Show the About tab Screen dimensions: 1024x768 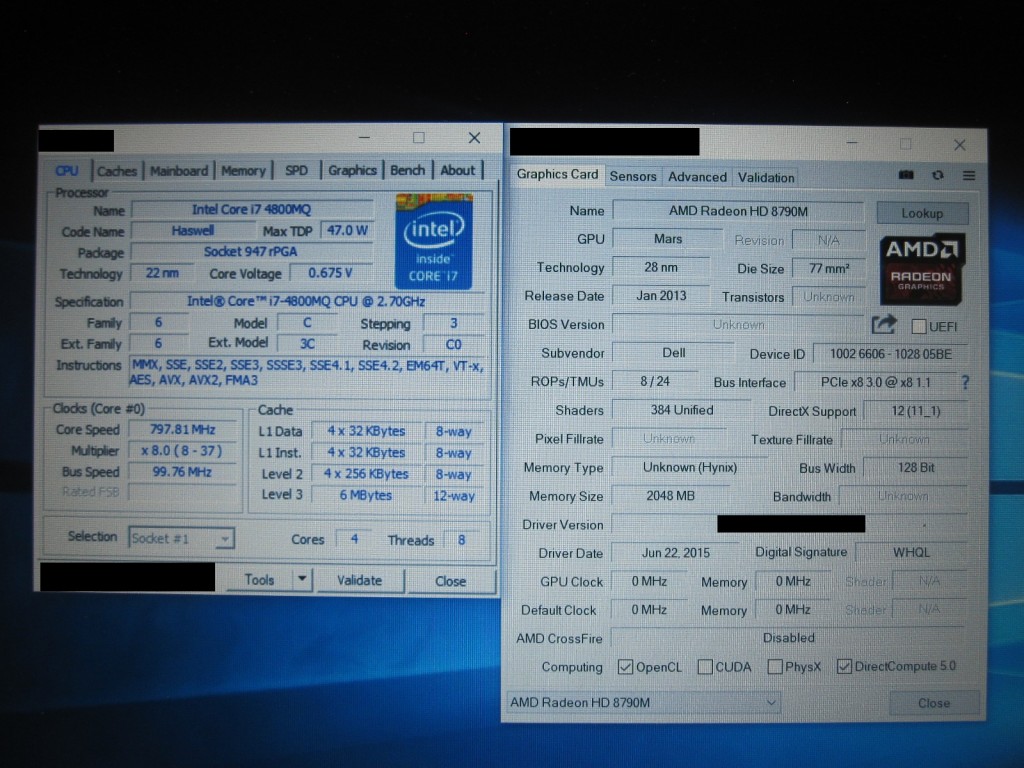pos(457,170)
